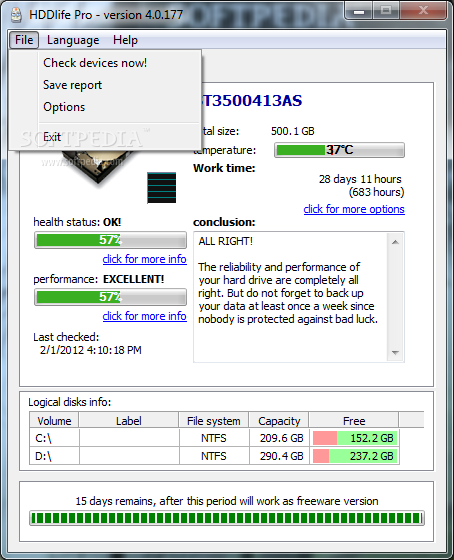454x560 pixels.
Task: Click the health status 57% progress bar
Action: tap(110, 240)
